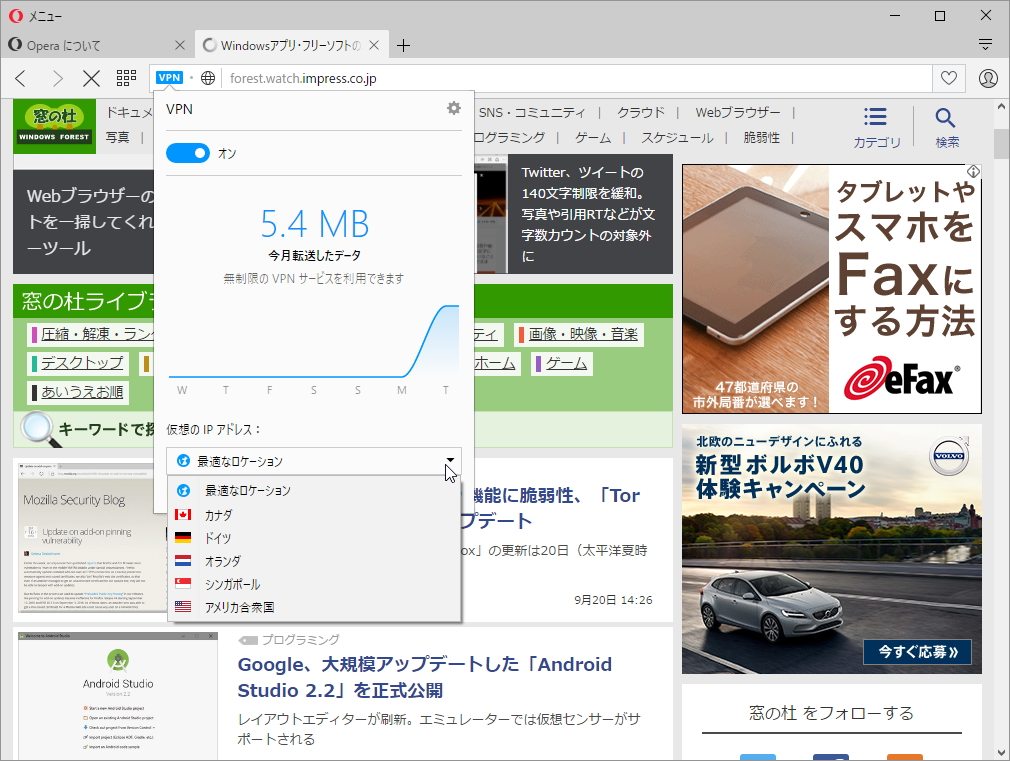Viewport: 1010px width, 761px height.
Task: Click the eFax advertisement banner
Action: tap(832, 289)
